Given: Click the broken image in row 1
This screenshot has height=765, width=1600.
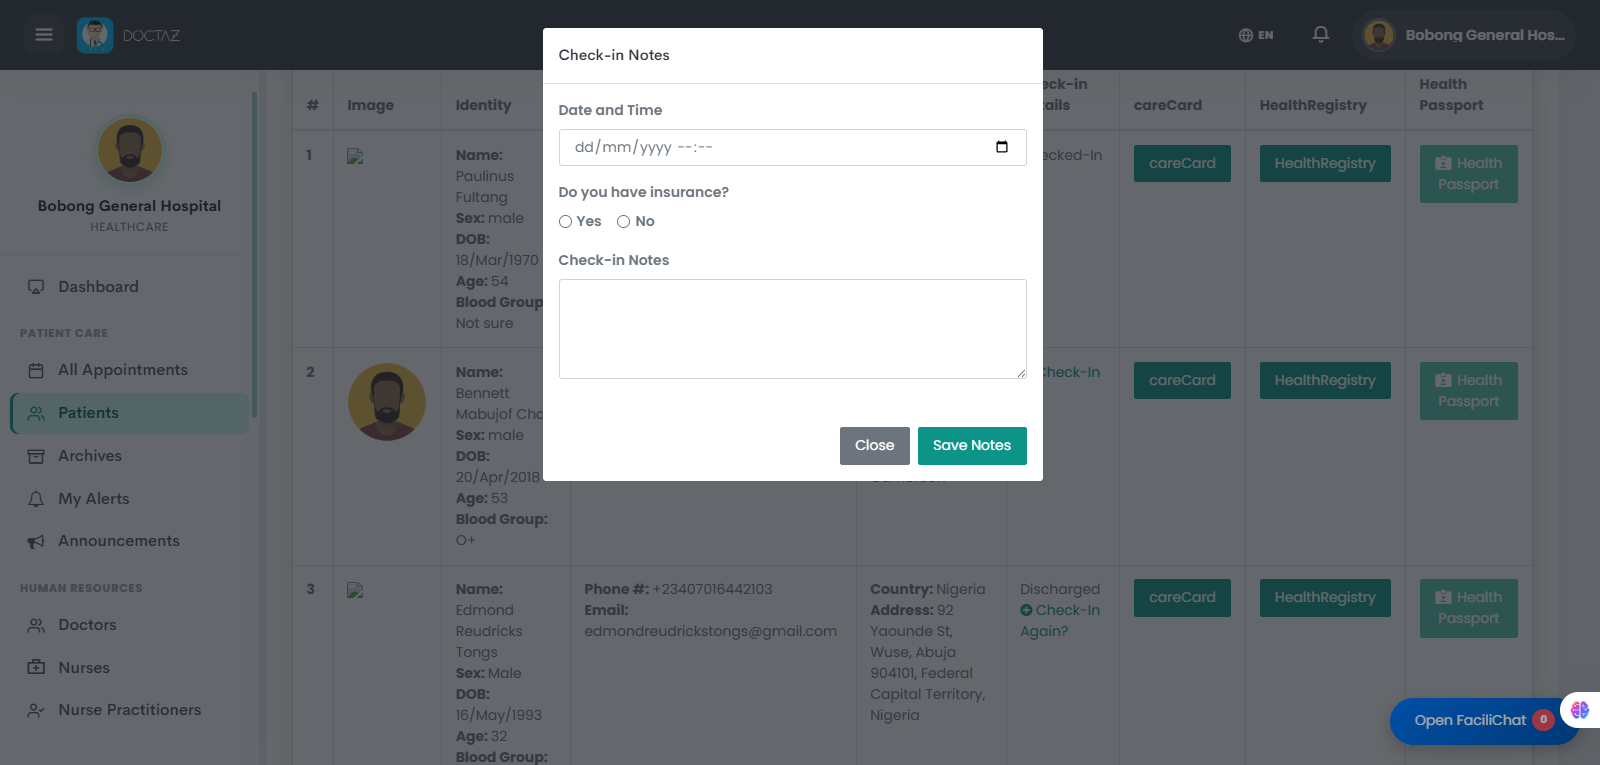Looking at the screenshot, I should tap(355, 156).
